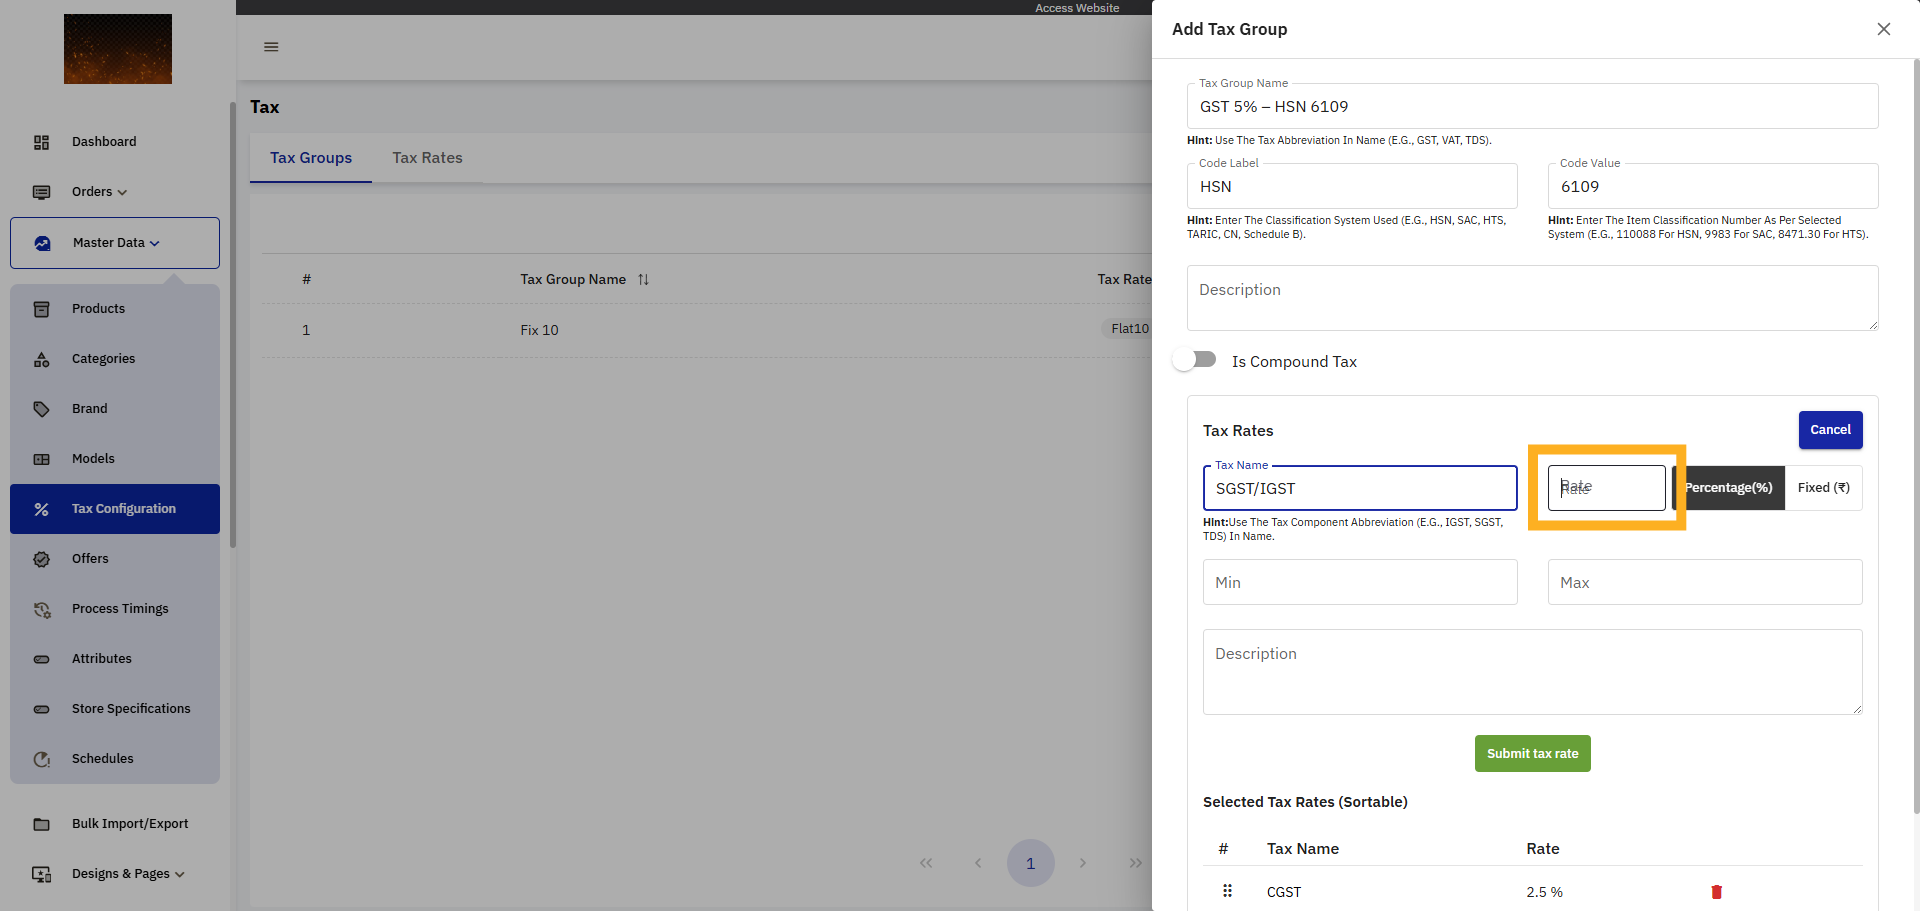Collapse the Master Data section
Viewport: 1920px width, 911px height.
(x=115, y=243)
